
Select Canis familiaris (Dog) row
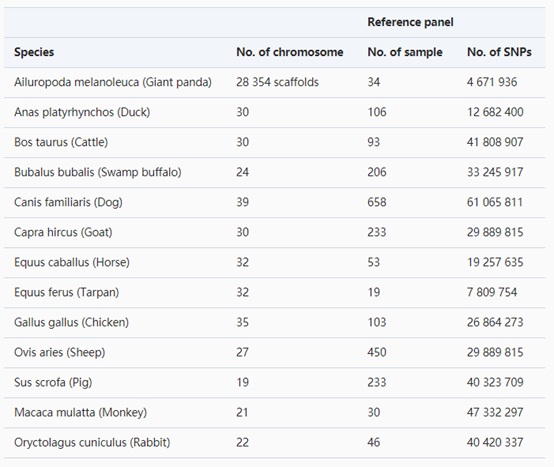click(x=275, y=202)
